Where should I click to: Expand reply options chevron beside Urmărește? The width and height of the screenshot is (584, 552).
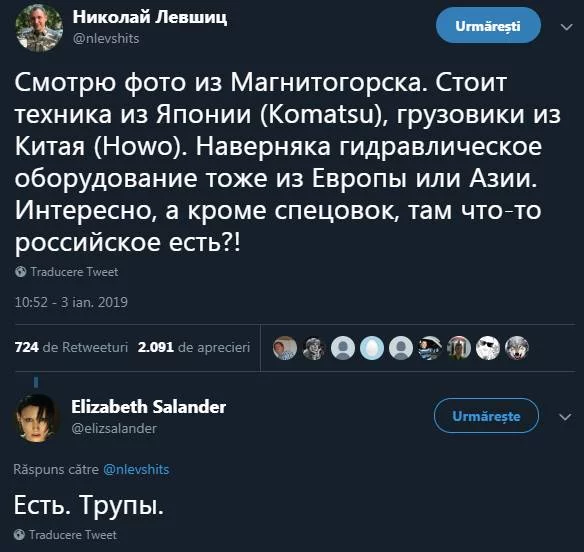(x=565, y=417)
